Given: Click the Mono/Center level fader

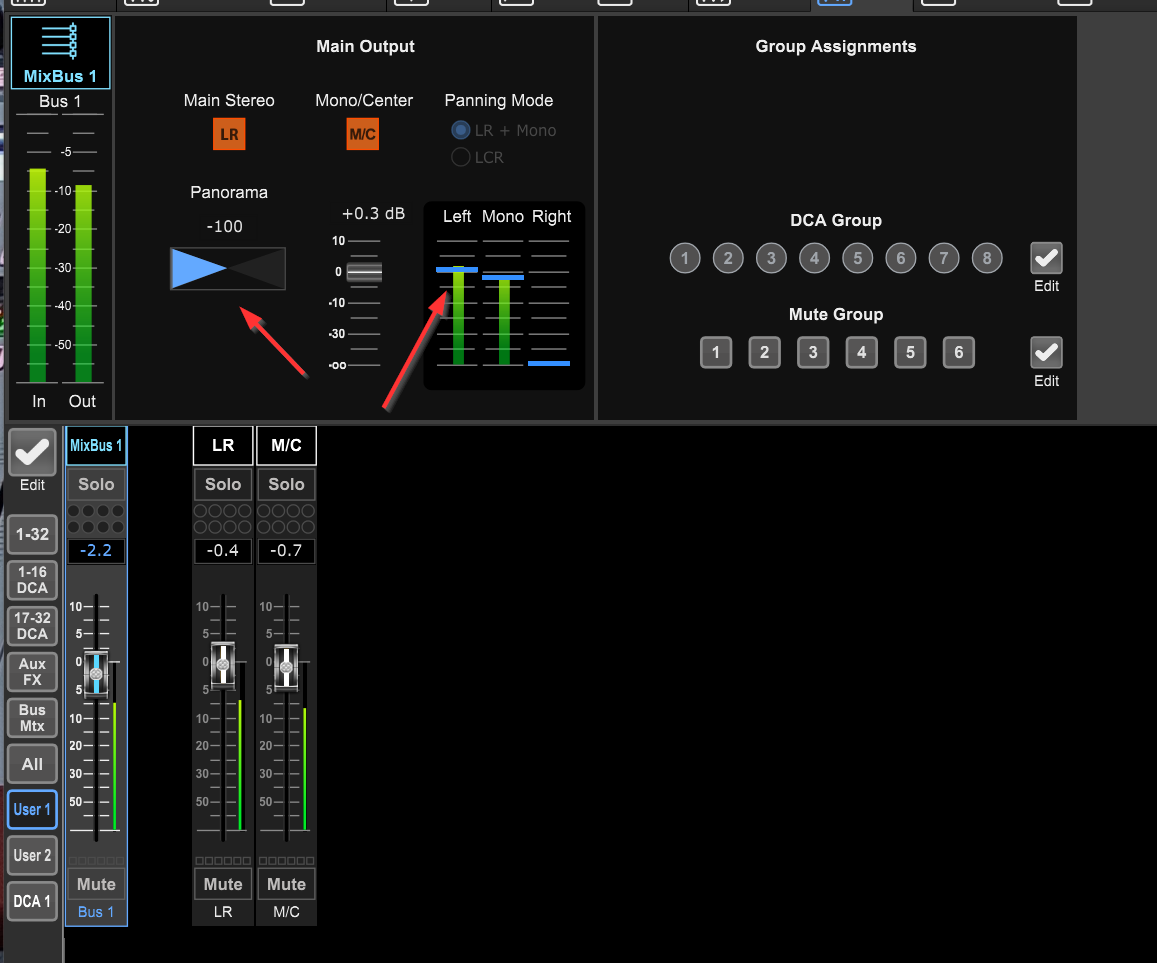Looking at the screenshot, I should [365, 272].
